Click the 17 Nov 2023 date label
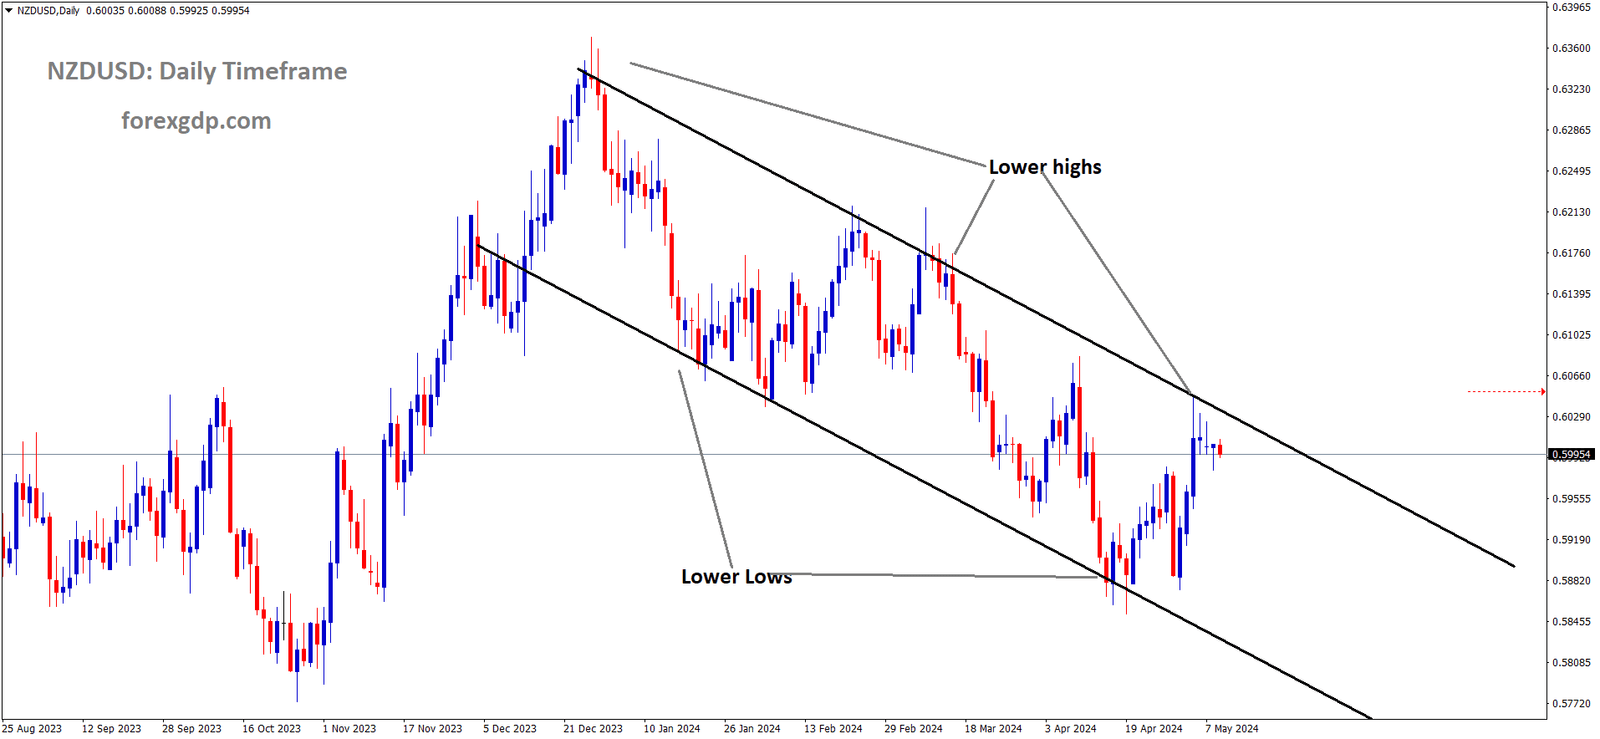 coord(433,729)
